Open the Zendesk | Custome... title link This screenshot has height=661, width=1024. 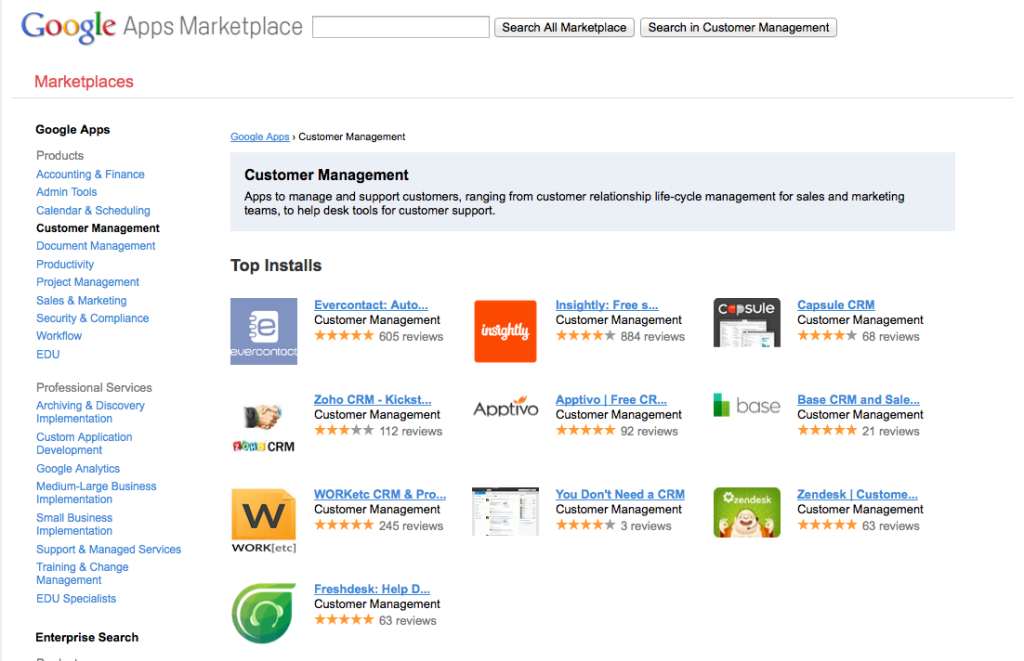[x=857, y=494]
